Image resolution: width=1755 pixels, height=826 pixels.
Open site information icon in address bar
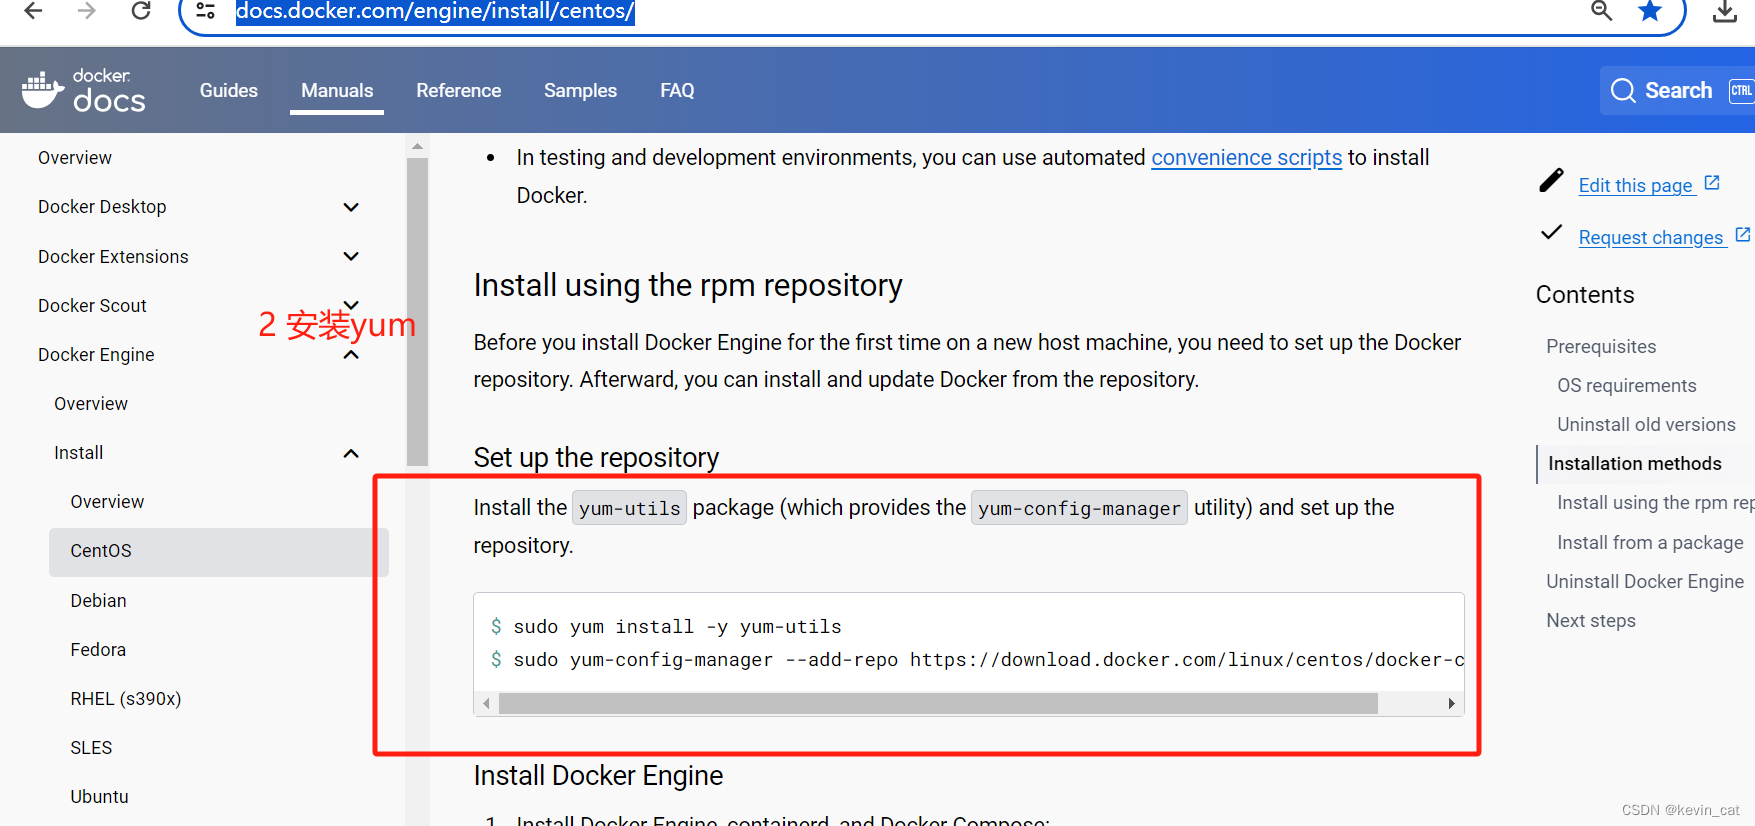(205, 11)
